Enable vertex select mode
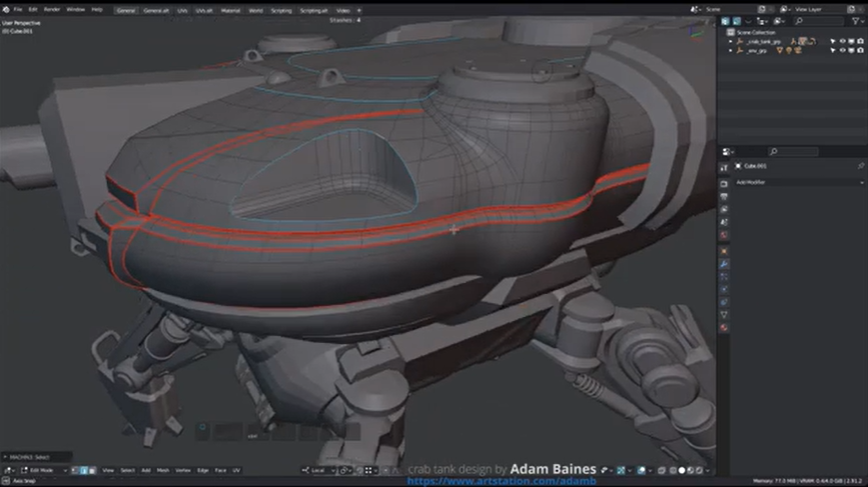868x487 pixels. click(75, 470)
